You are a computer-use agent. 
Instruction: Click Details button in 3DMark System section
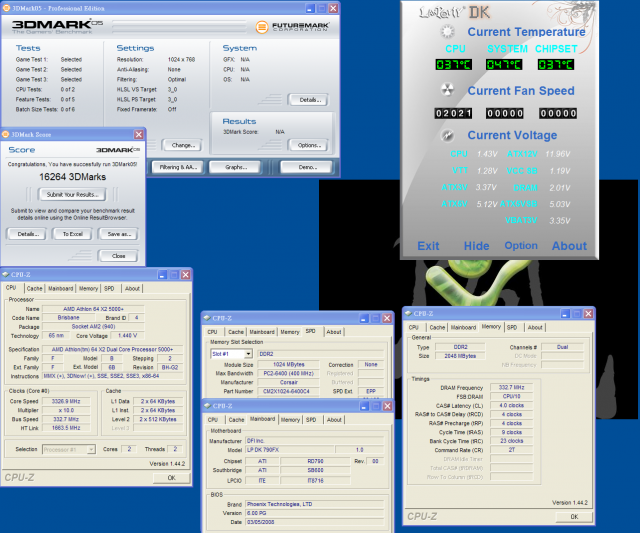(309, 100)
